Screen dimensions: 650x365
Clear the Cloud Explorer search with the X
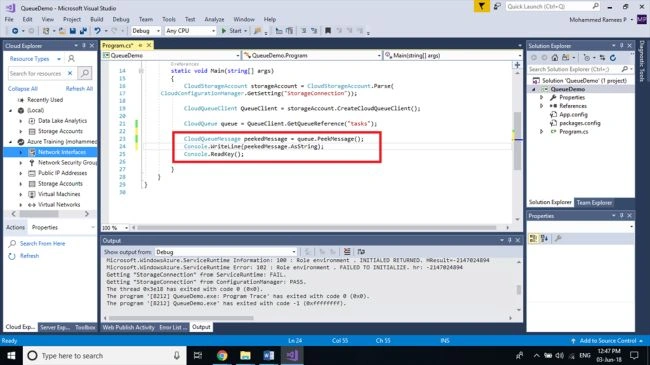(70, 73)
